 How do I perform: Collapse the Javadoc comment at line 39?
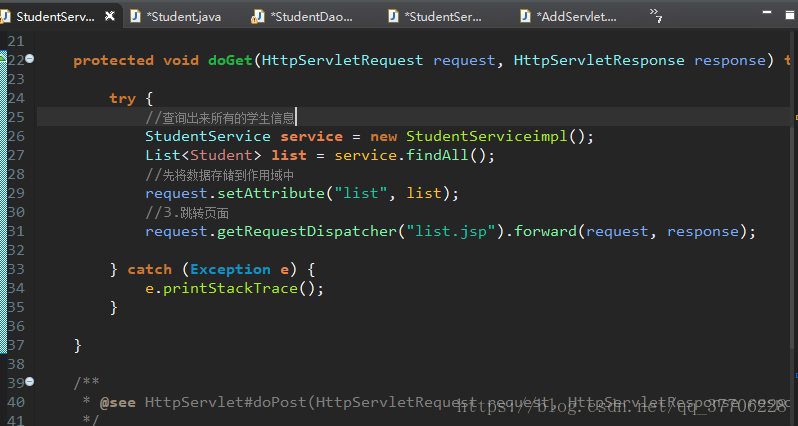point(30,381)
